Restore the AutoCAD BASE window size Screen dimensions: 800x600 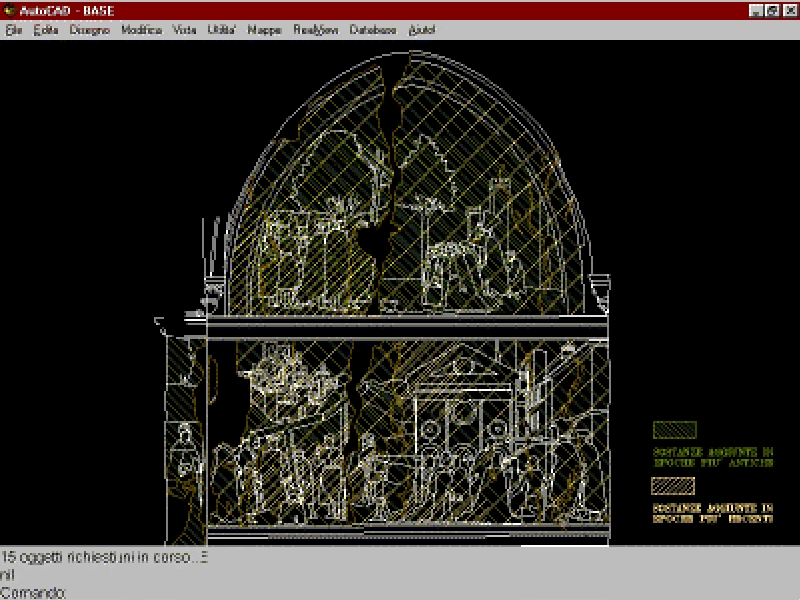coord(772,10)
